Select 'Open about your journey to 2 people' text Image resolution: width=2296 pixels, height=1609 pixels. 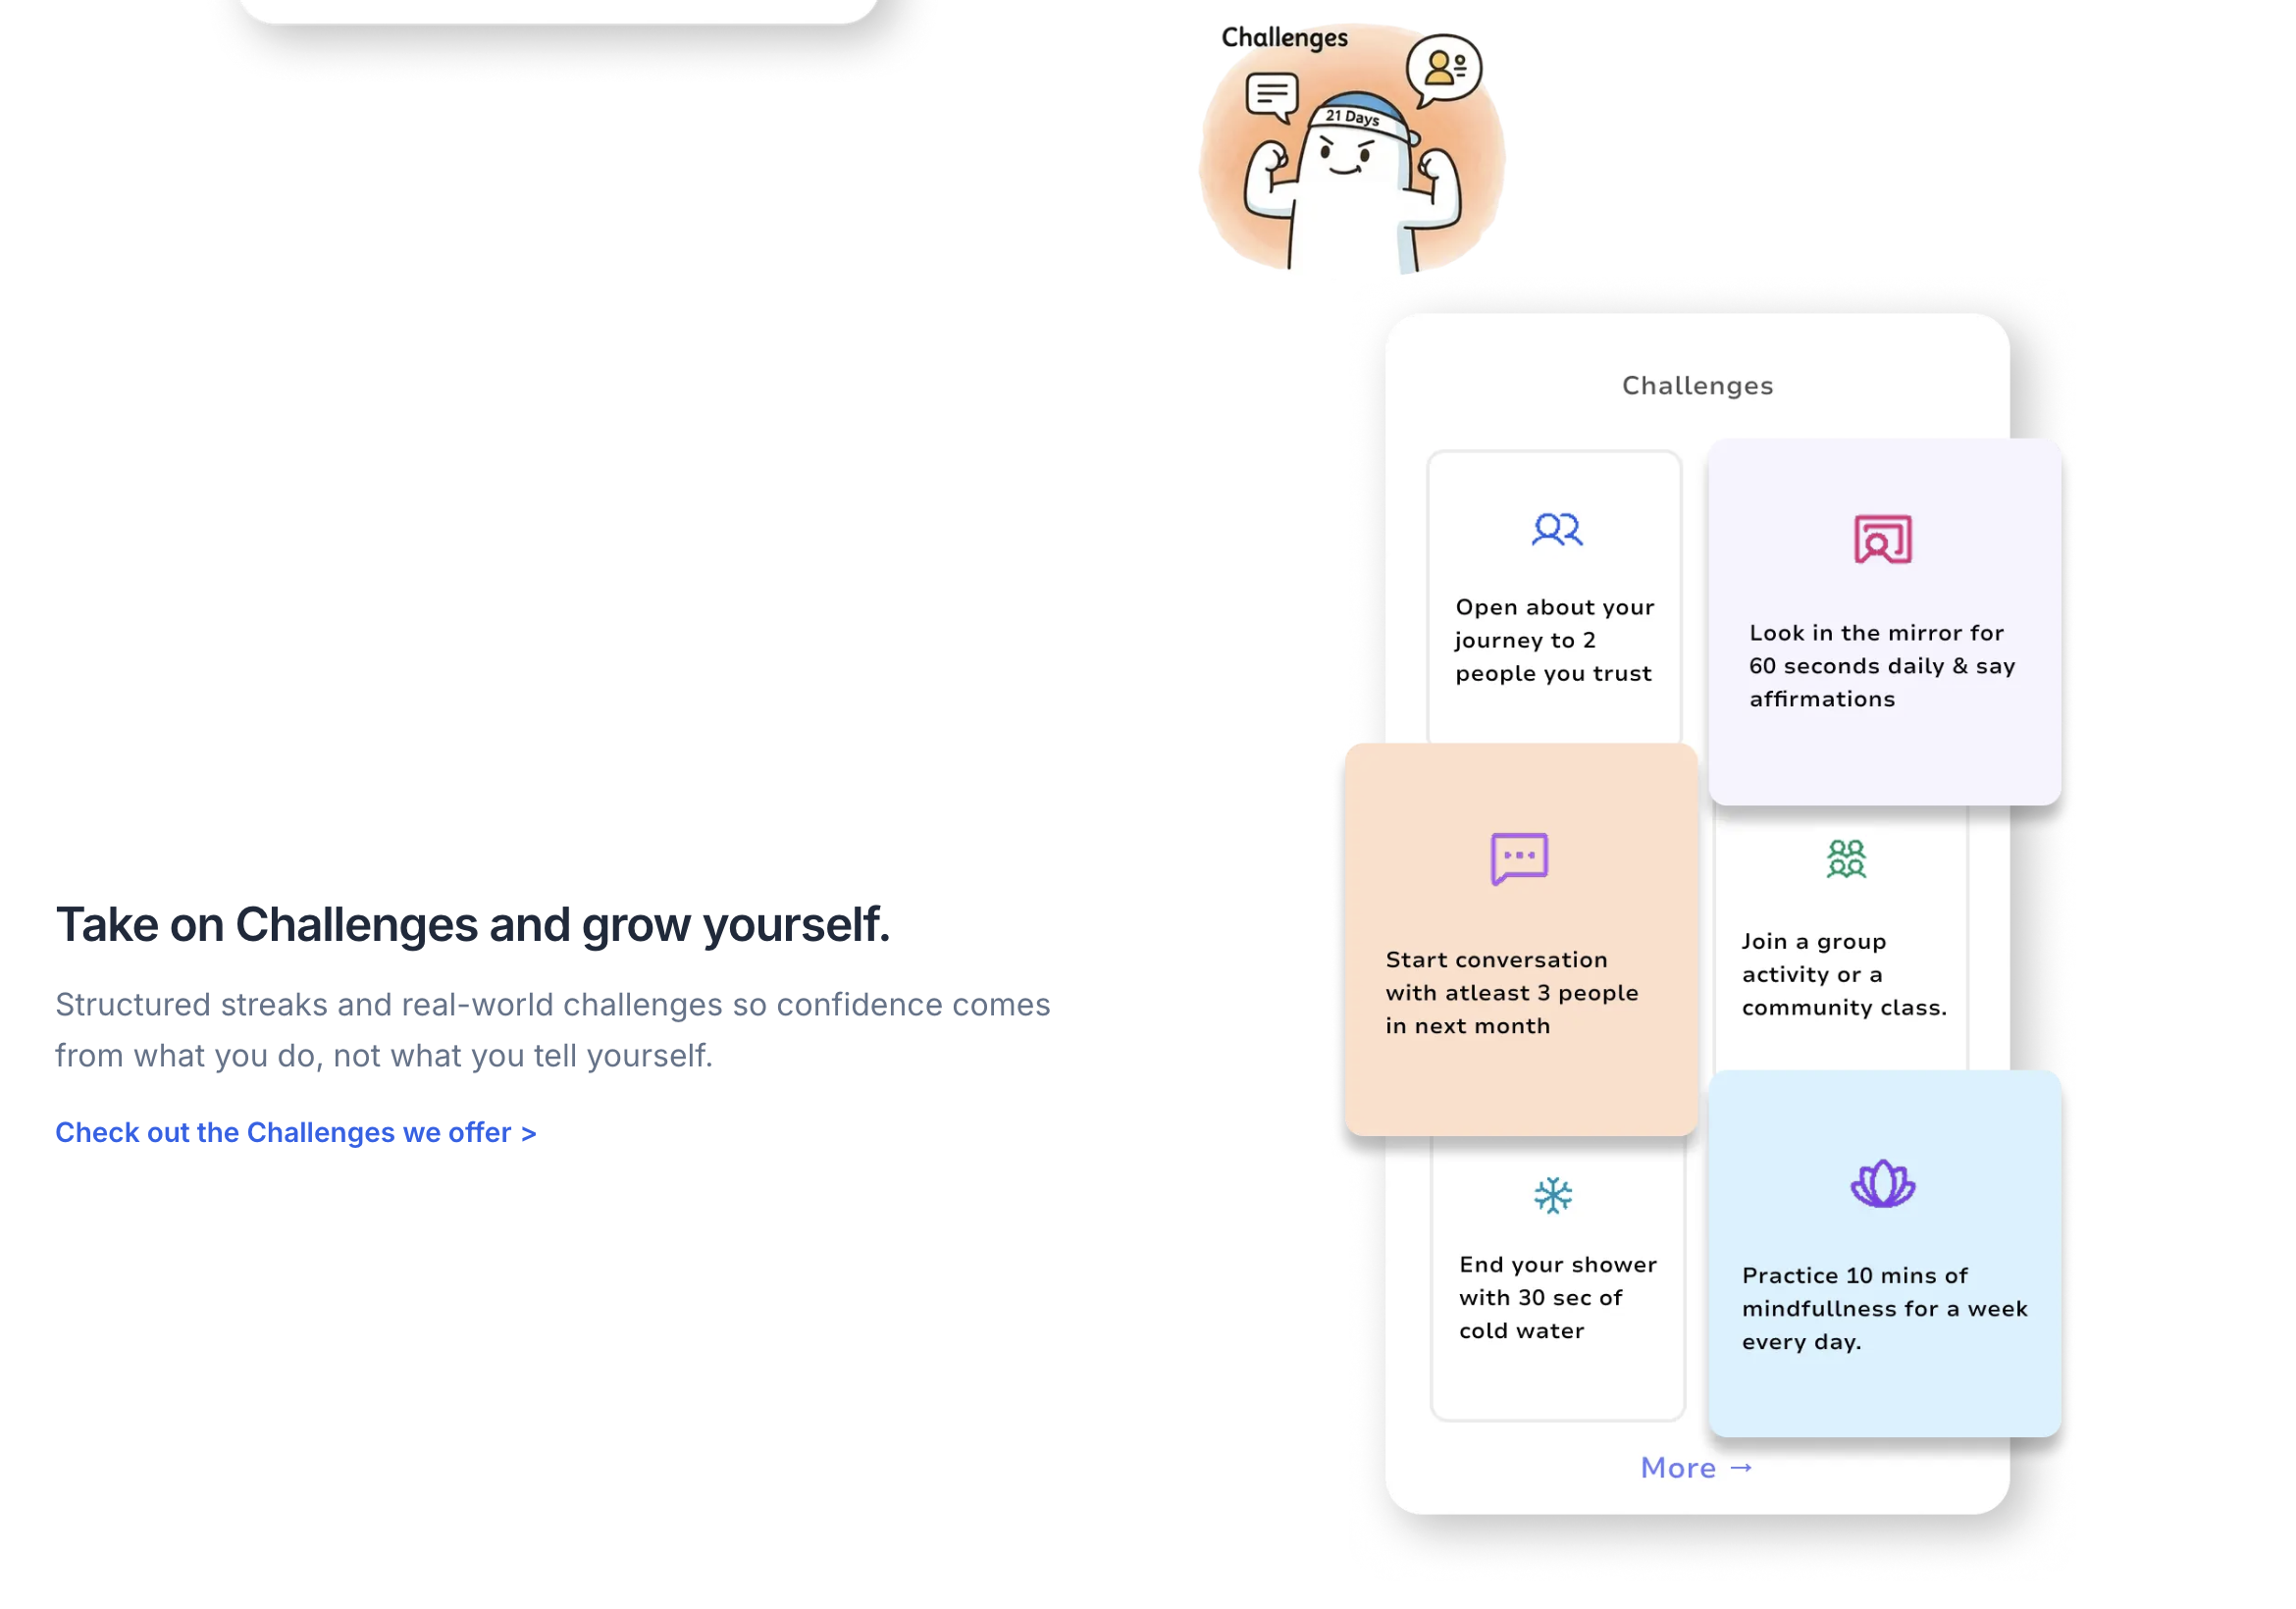(1555, 640)
